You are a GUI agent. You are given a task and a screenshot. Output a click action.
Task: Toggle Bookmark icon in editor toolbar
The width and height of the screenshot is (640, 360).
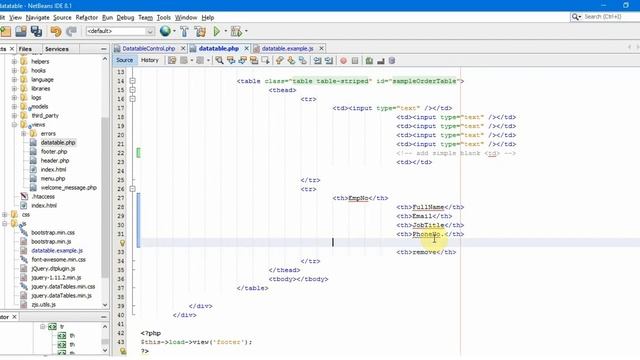tap(302, 60)
